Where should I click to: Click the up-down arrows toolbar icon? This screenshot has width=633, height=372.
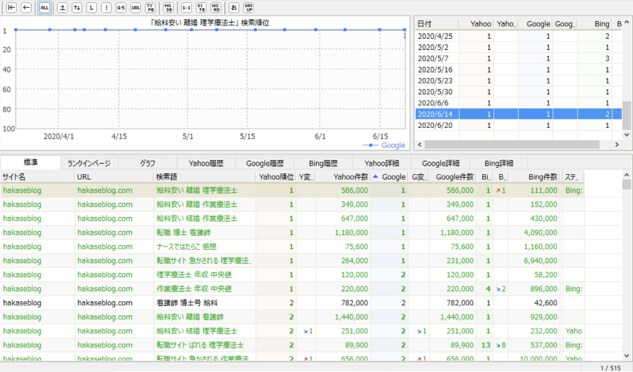coord(77,8)
